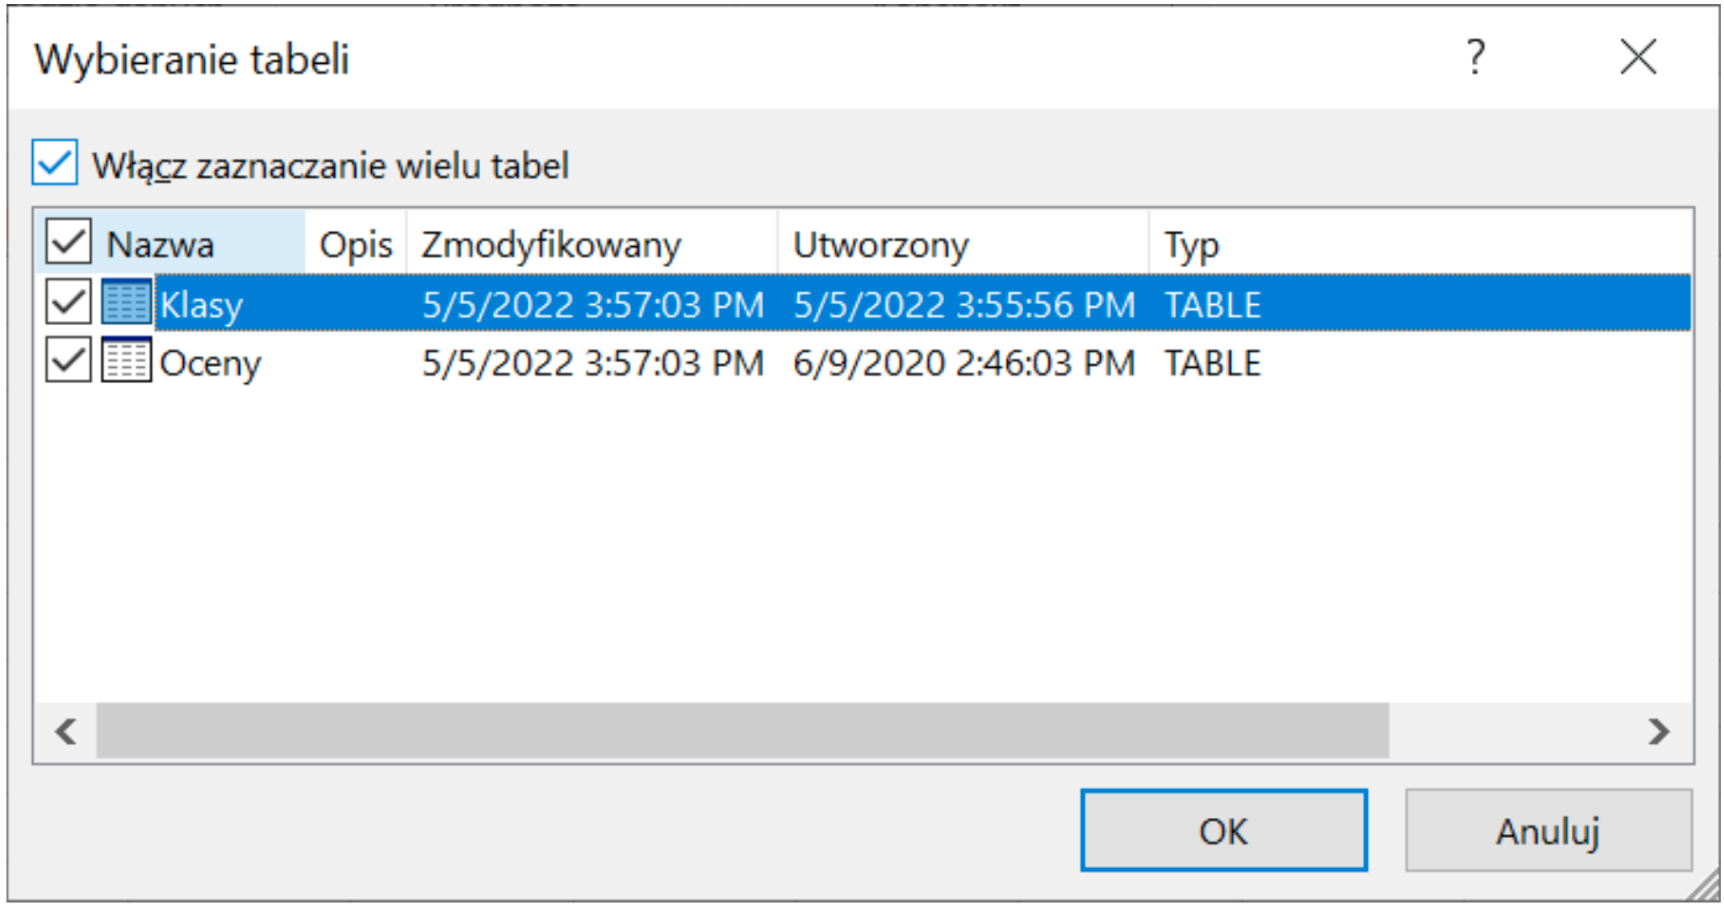Uncheck the Oceny table checkbox
The height and width of the screenshot is (910, 1724).
click(x=68, y=361)
